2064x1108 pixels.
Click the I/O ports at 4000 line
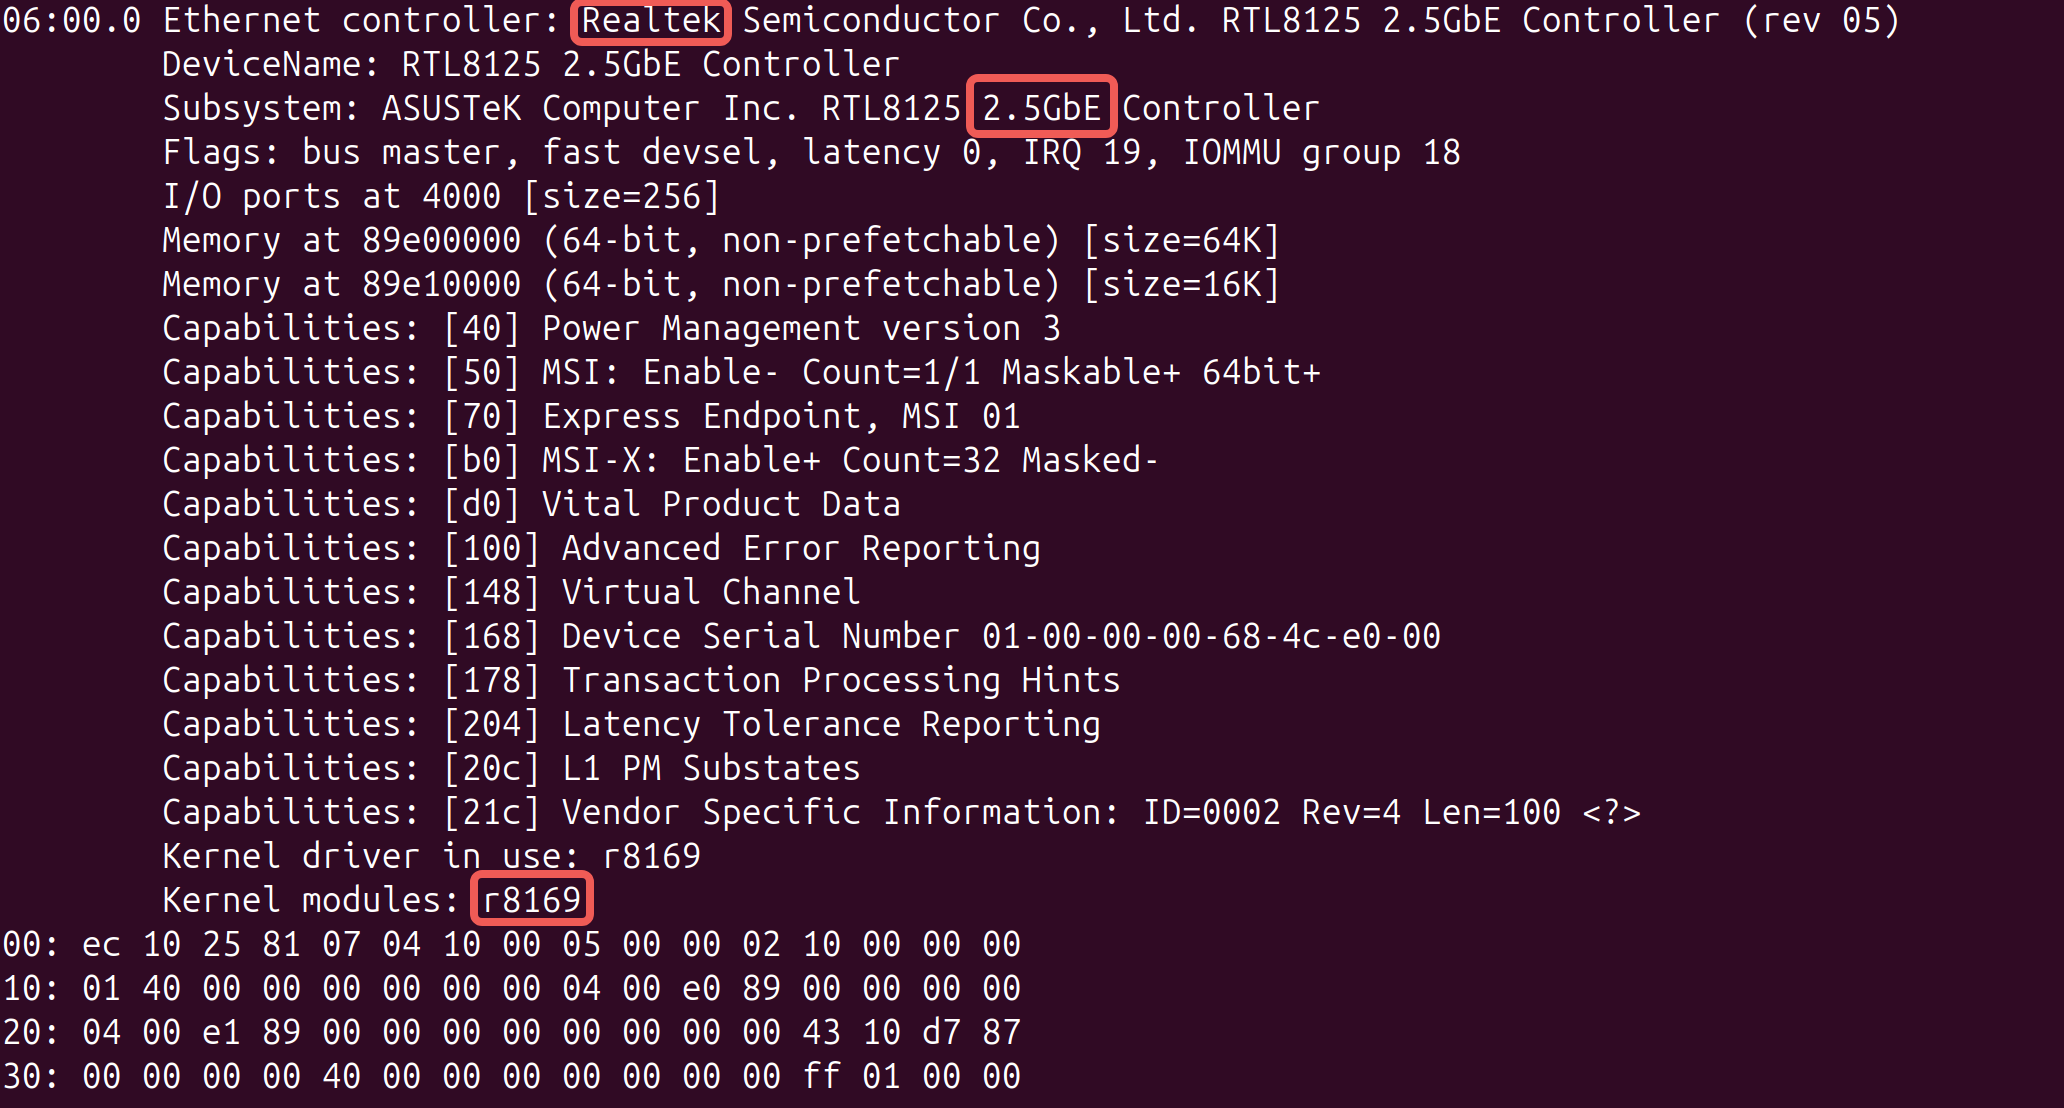(x=441, y=196)
